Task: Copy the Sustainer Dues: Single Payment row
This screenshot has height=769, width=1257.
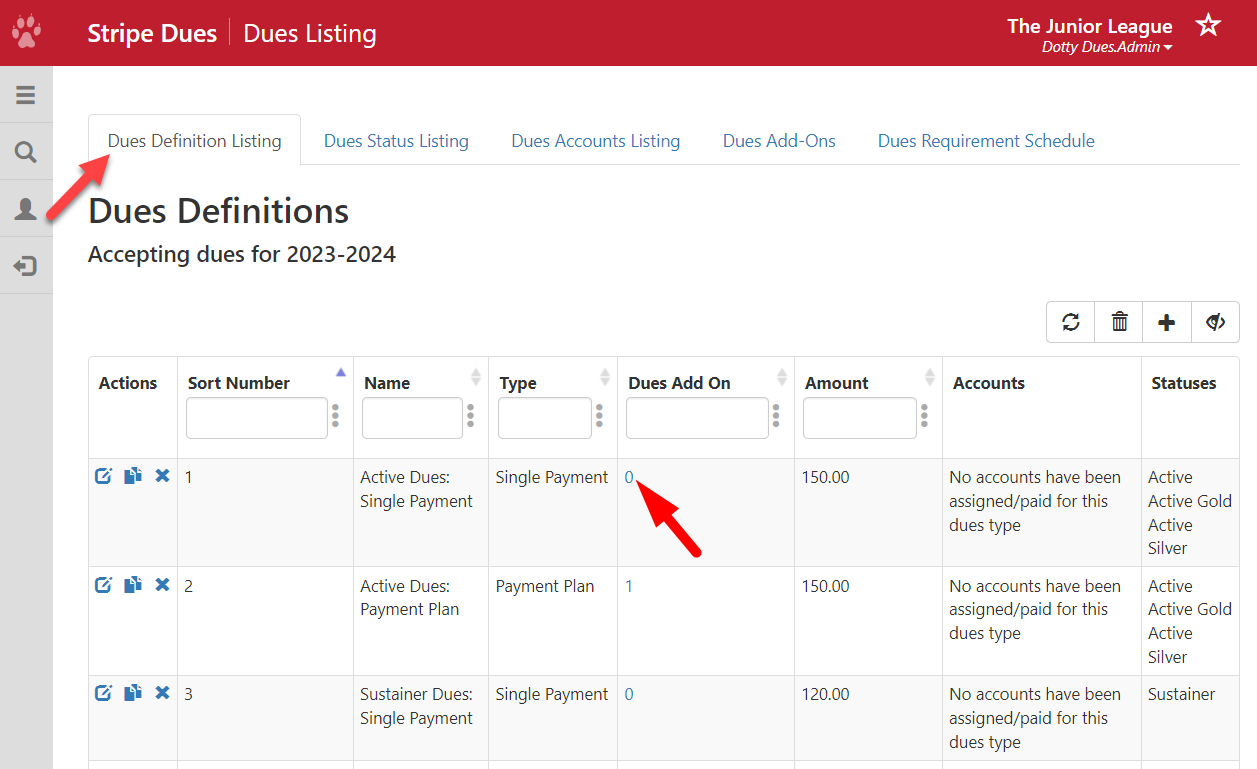Action: coord(132,693)
